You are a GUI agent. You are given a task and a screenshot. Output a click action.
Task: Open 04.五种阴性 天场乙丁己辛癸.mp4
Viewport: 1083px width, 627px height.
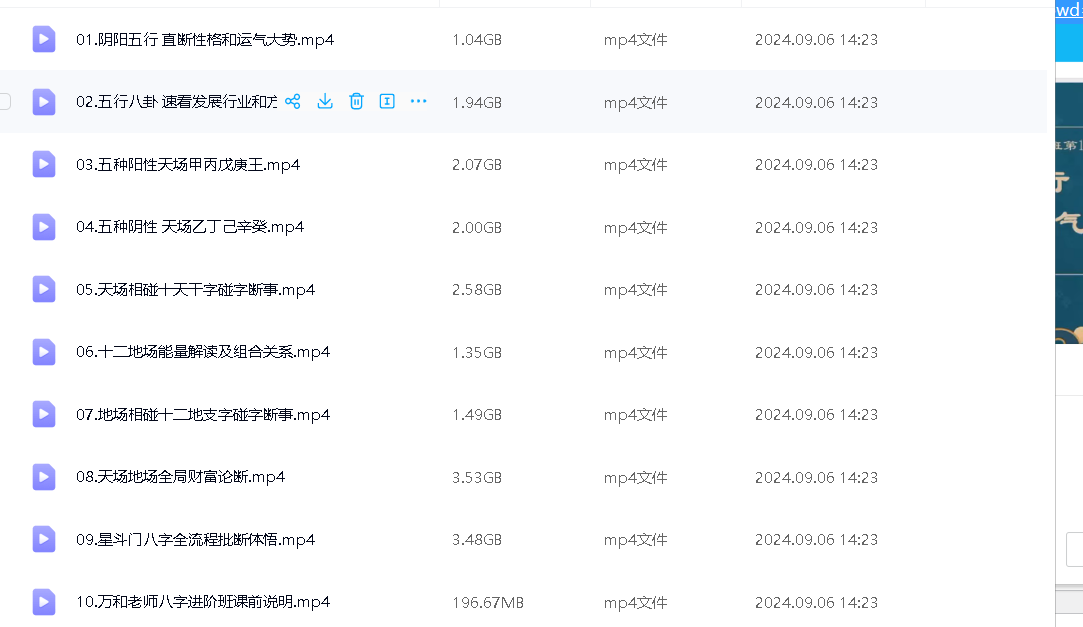click(x=190, y=227)
